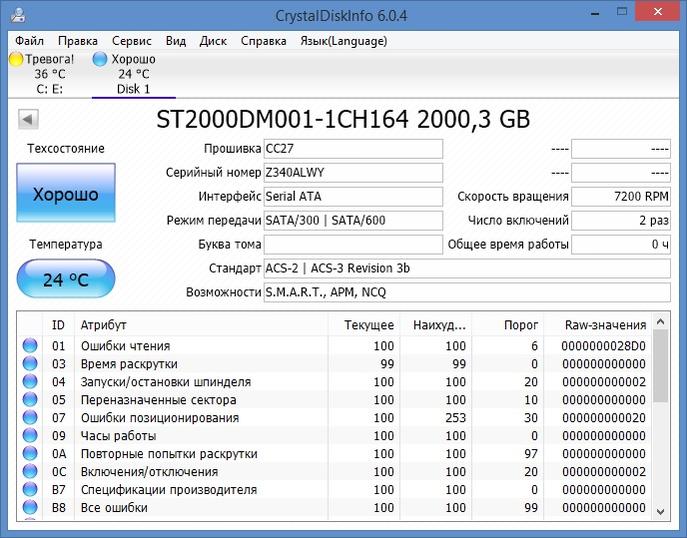The width and height of the screenshot is (687, 538).
Task: Click the yellow Тревога status circle icon
Action: (x=16, y=59)
